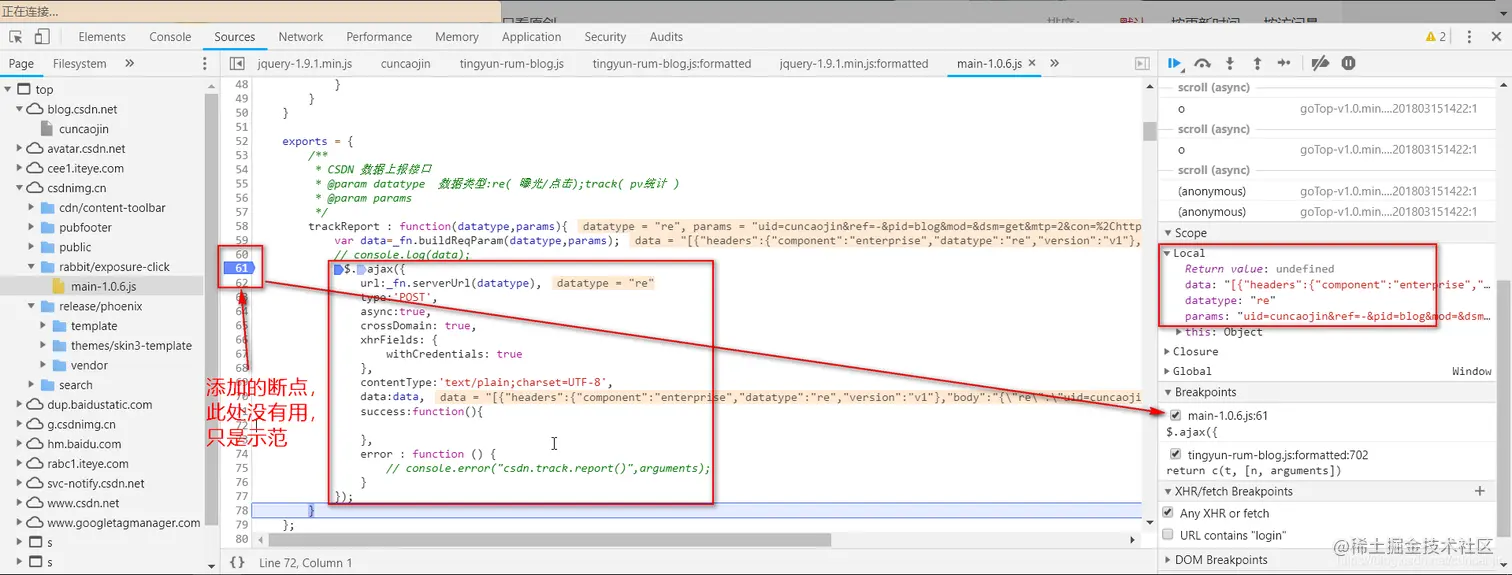Open the Audits panel

666,37
